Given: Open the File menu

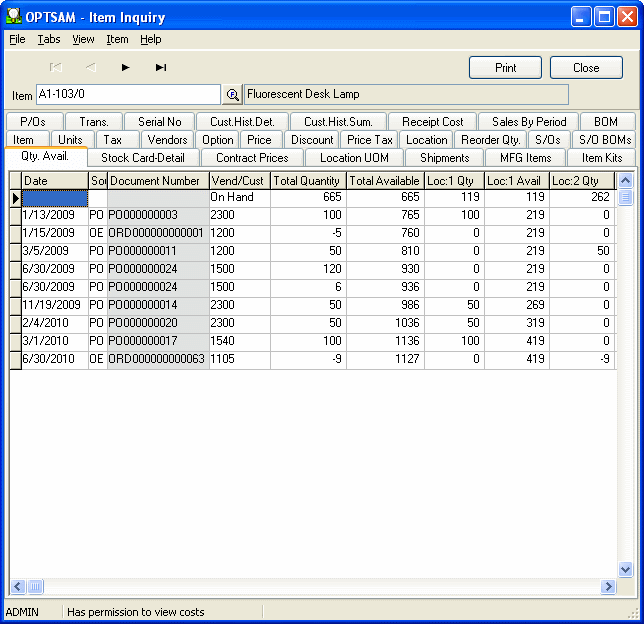Looking at the screenshot, I should pyautogui.click(x=17, y=40).
